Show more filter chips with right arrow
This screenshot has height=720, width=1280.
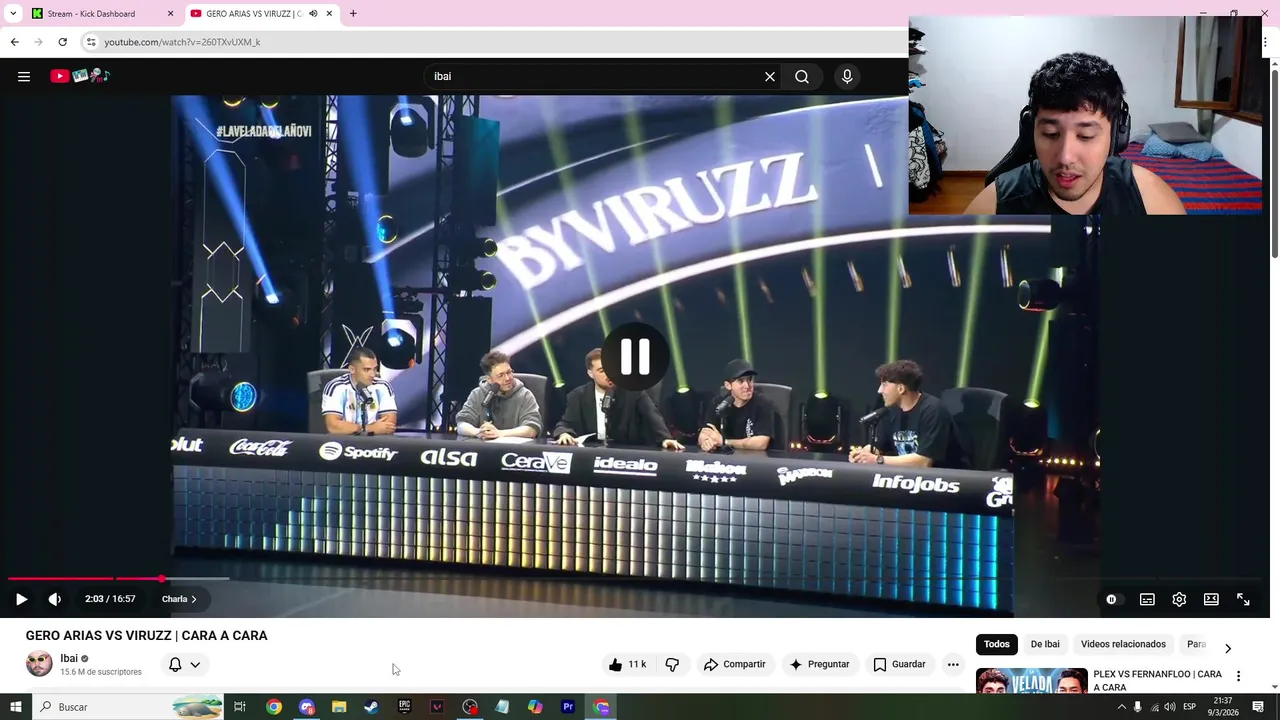tap(1228, 647)
